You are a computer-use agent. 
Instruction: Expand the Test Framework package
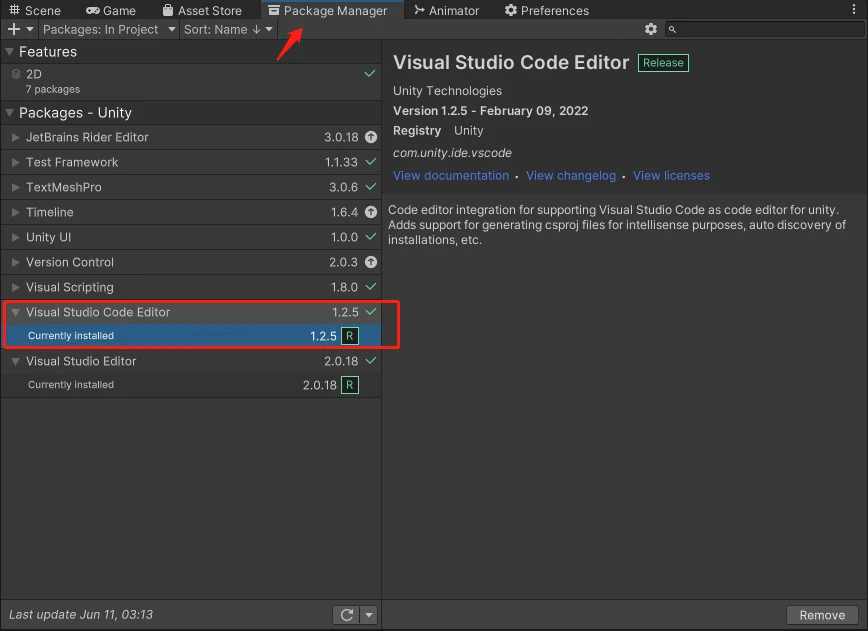point(16,162)
